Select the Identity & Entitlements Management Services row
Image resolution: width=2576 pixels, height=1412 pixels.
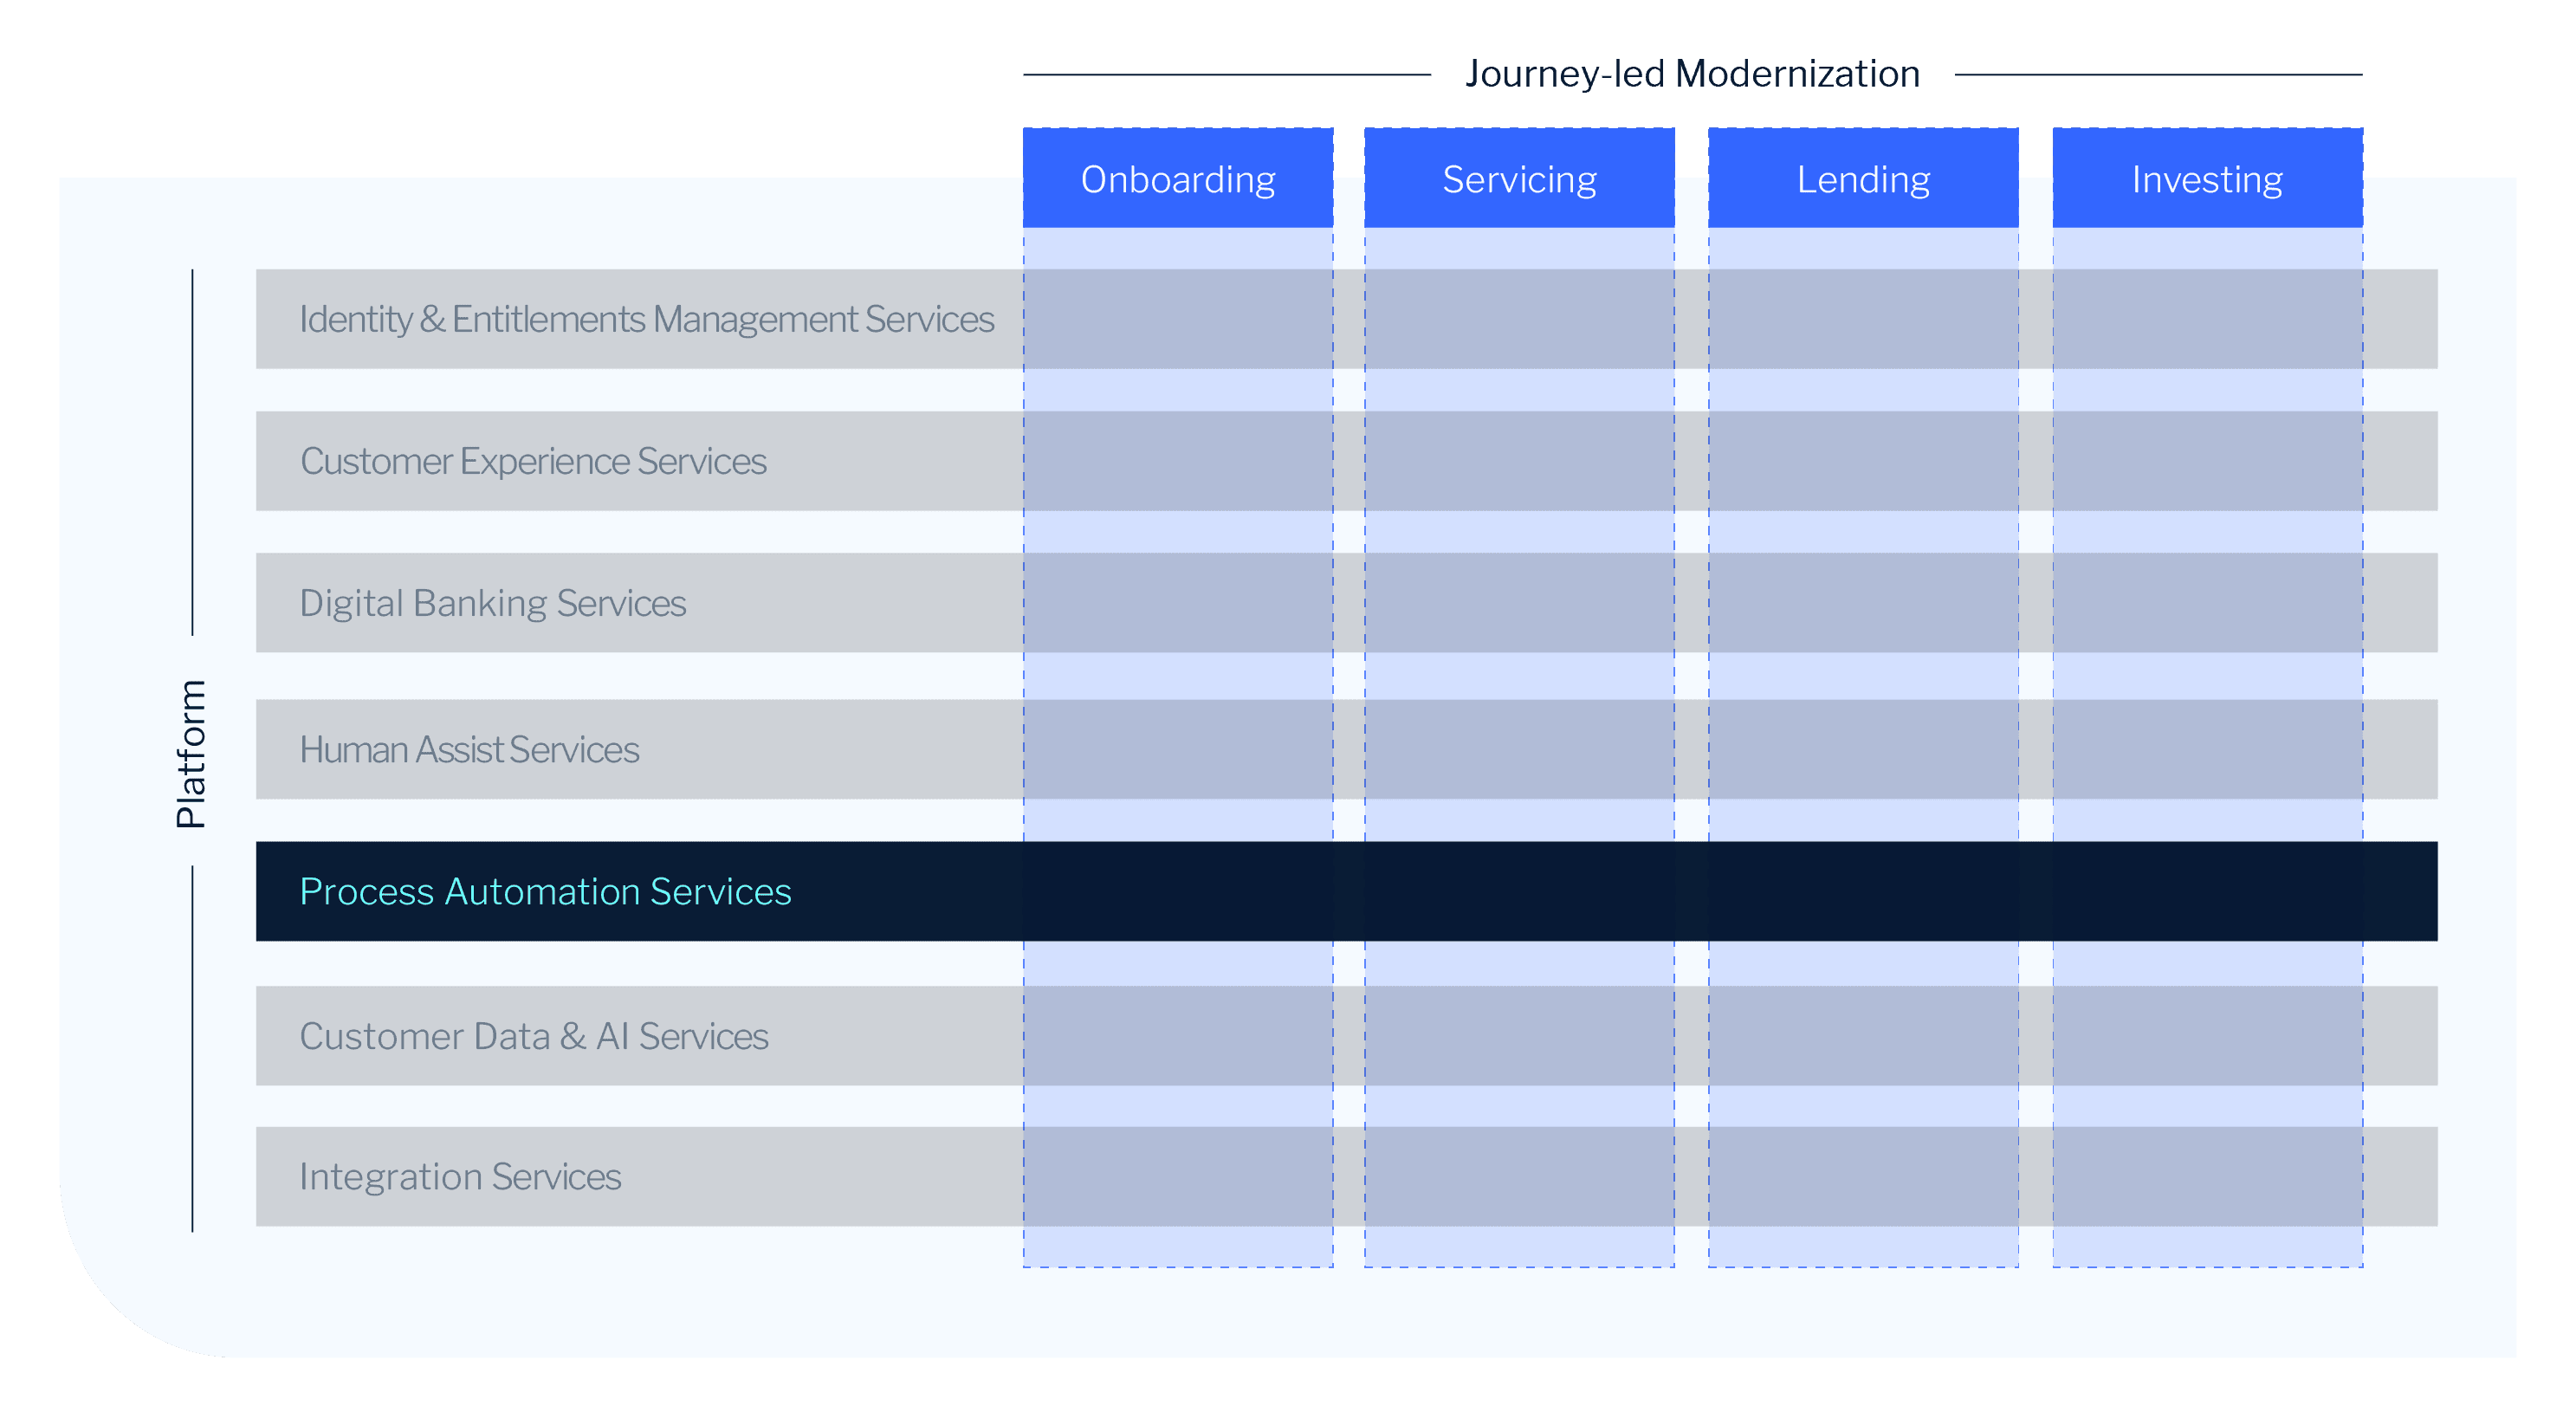click(x=646, y=319)
